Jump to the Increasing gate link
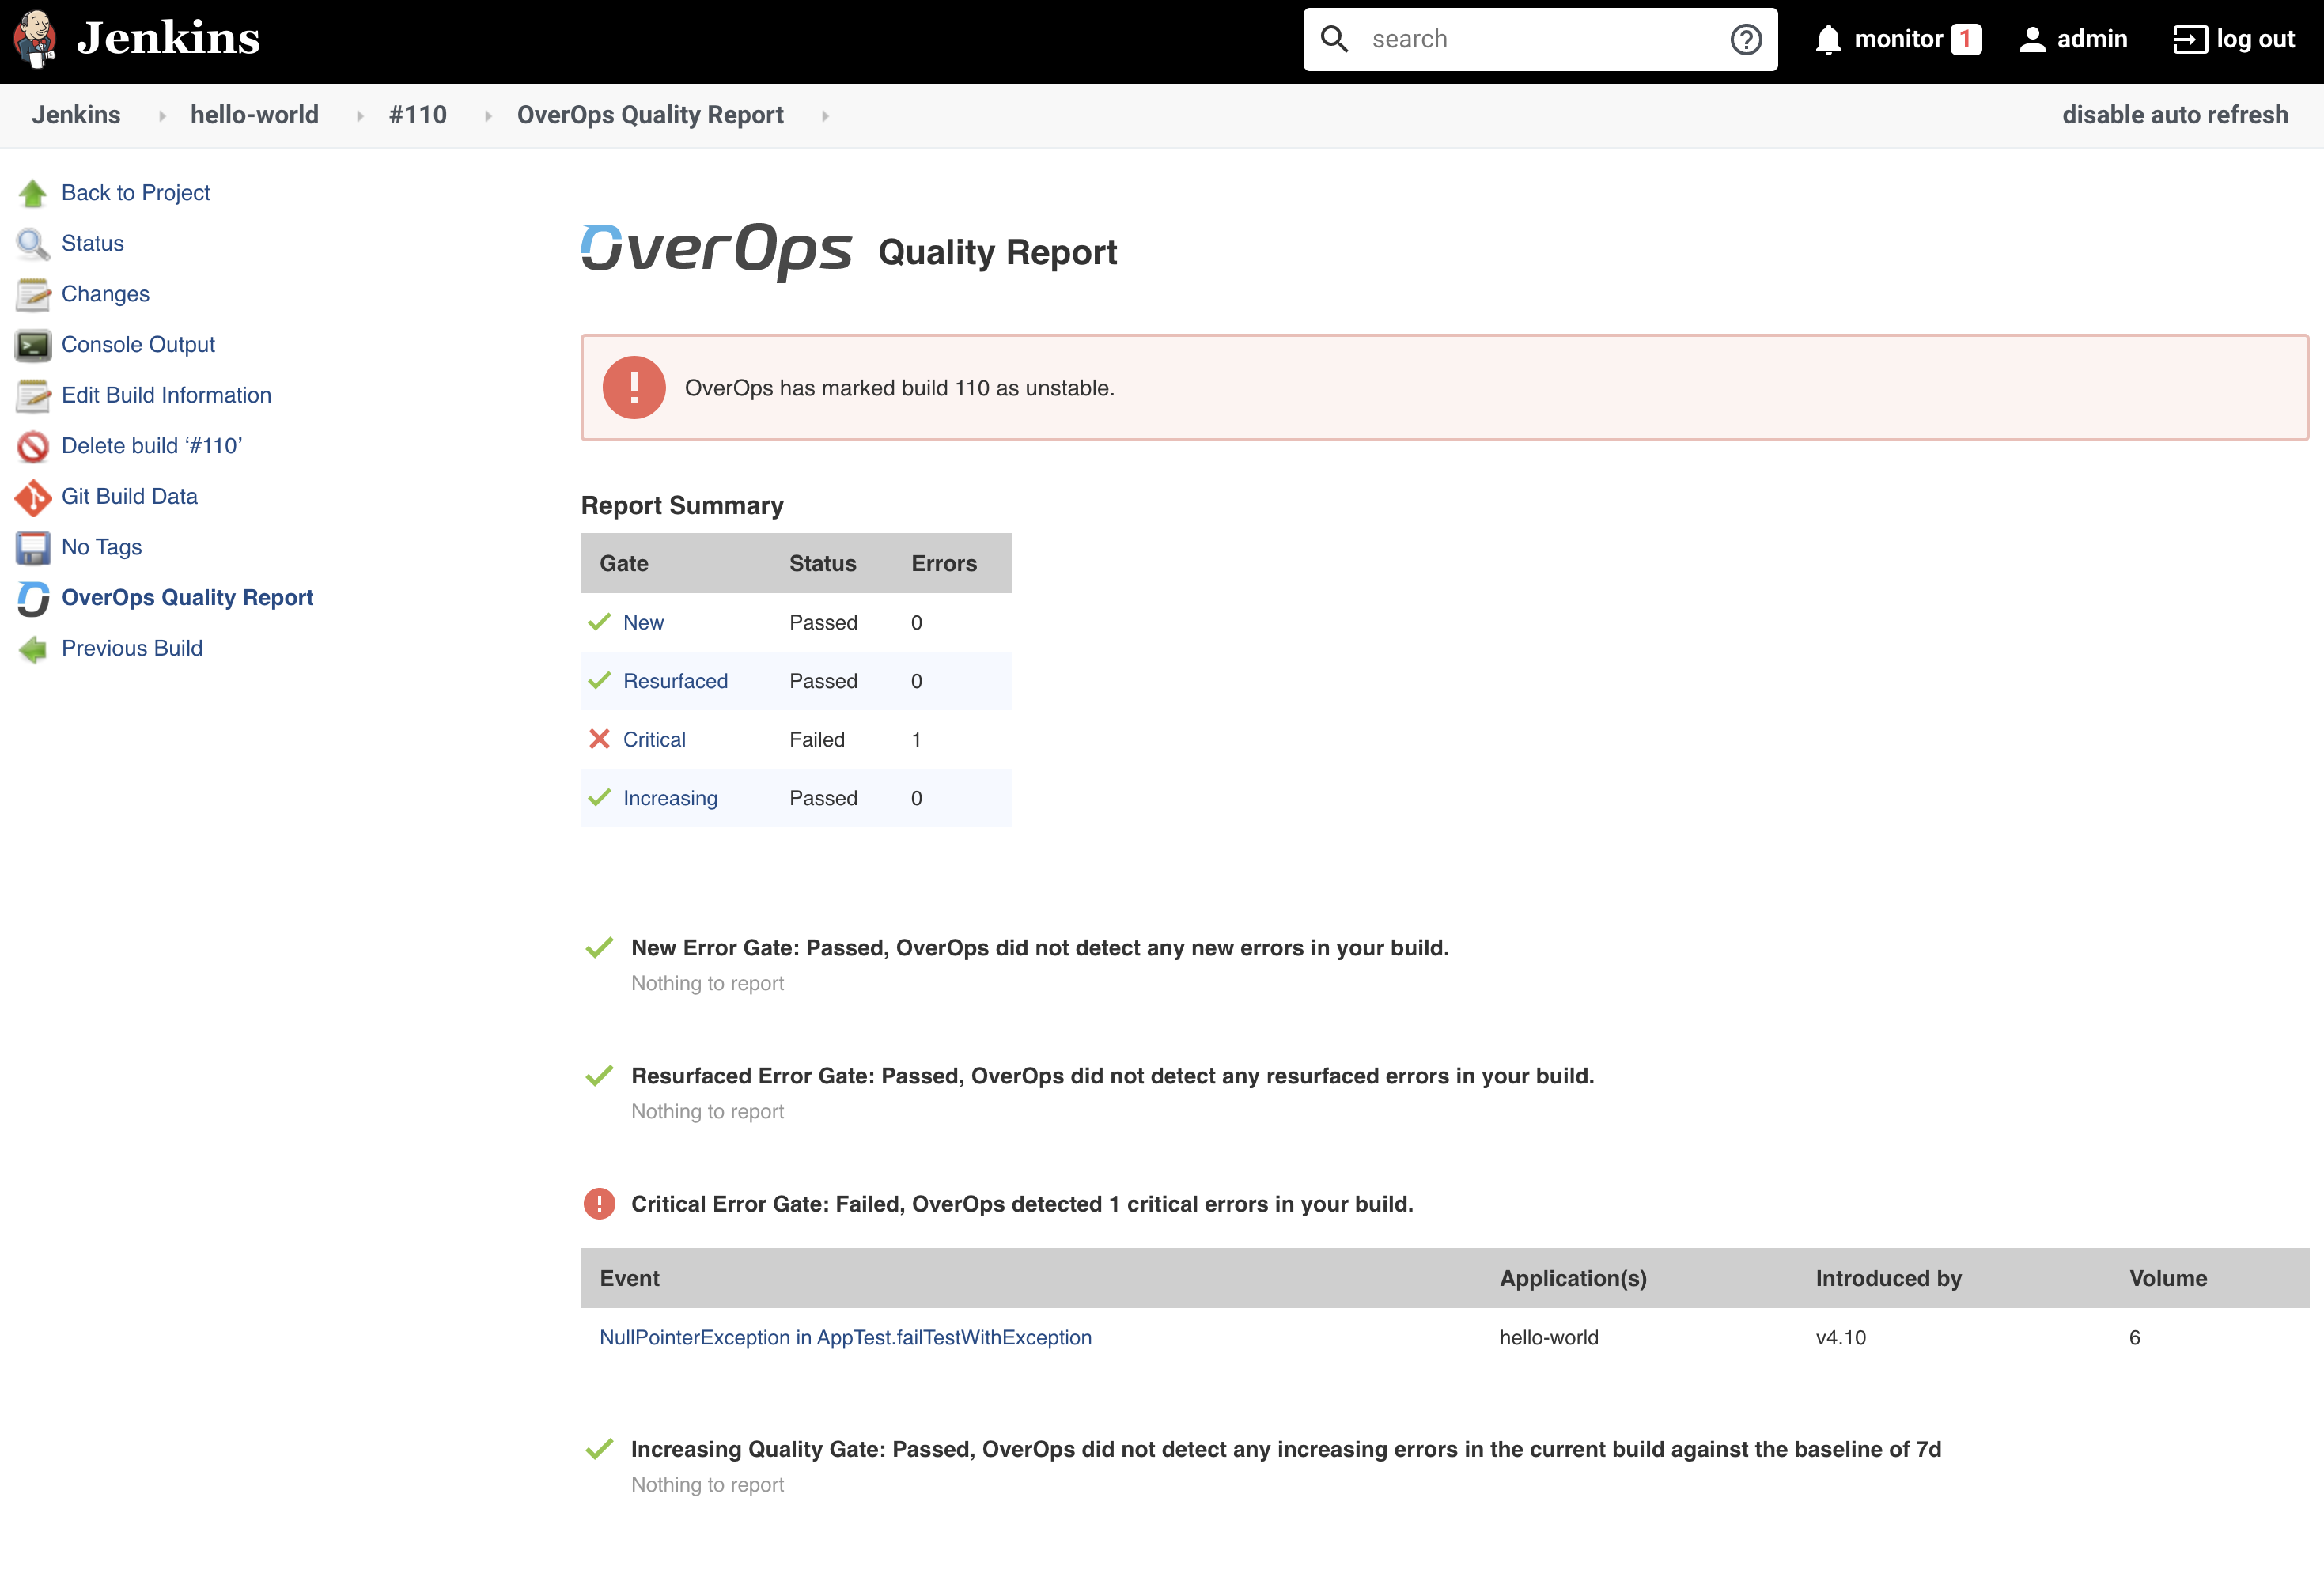 coord(670,798)
